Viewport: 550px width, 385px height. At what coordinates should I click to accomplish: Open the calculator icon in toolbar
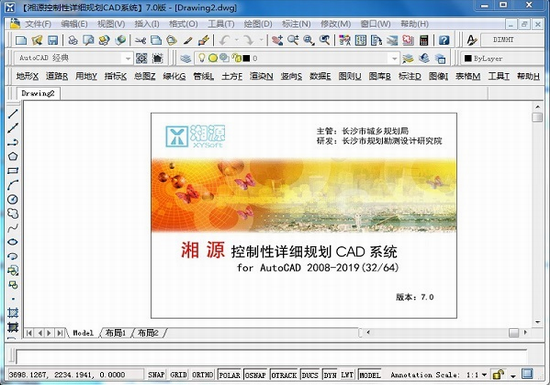424,40
